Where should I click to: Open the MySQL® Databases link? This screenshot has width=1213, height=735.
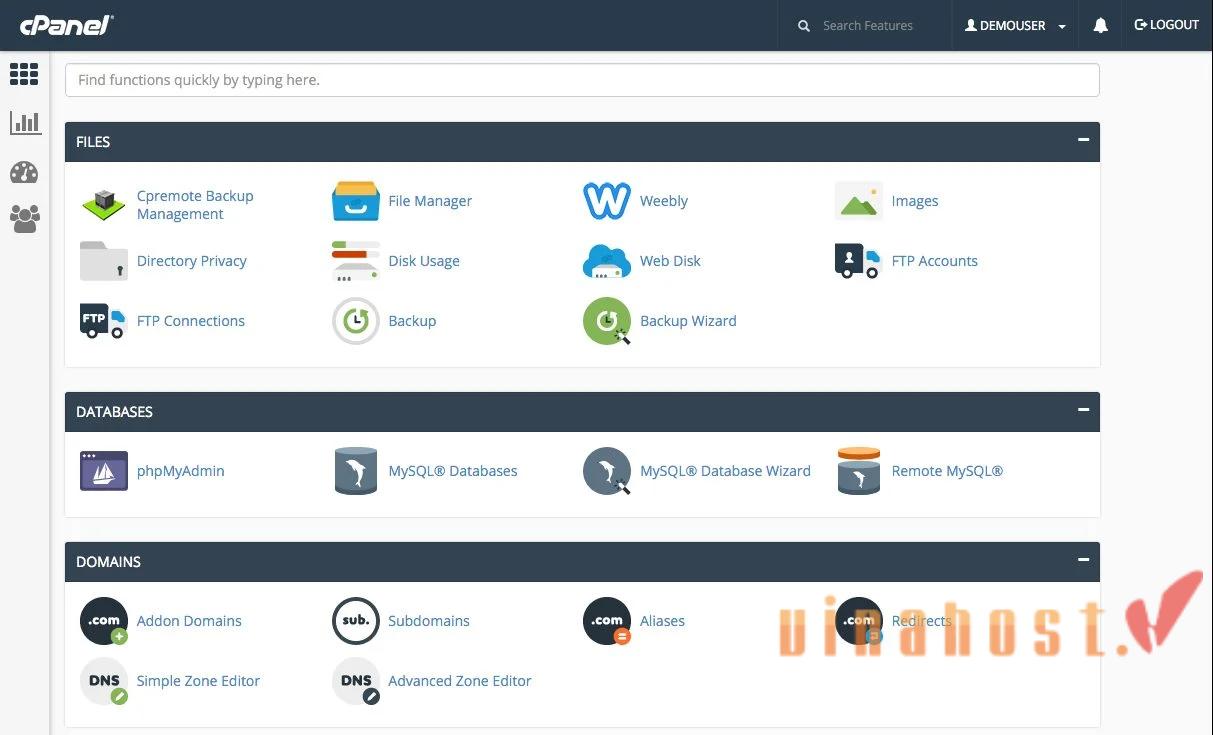pos(453,471)
